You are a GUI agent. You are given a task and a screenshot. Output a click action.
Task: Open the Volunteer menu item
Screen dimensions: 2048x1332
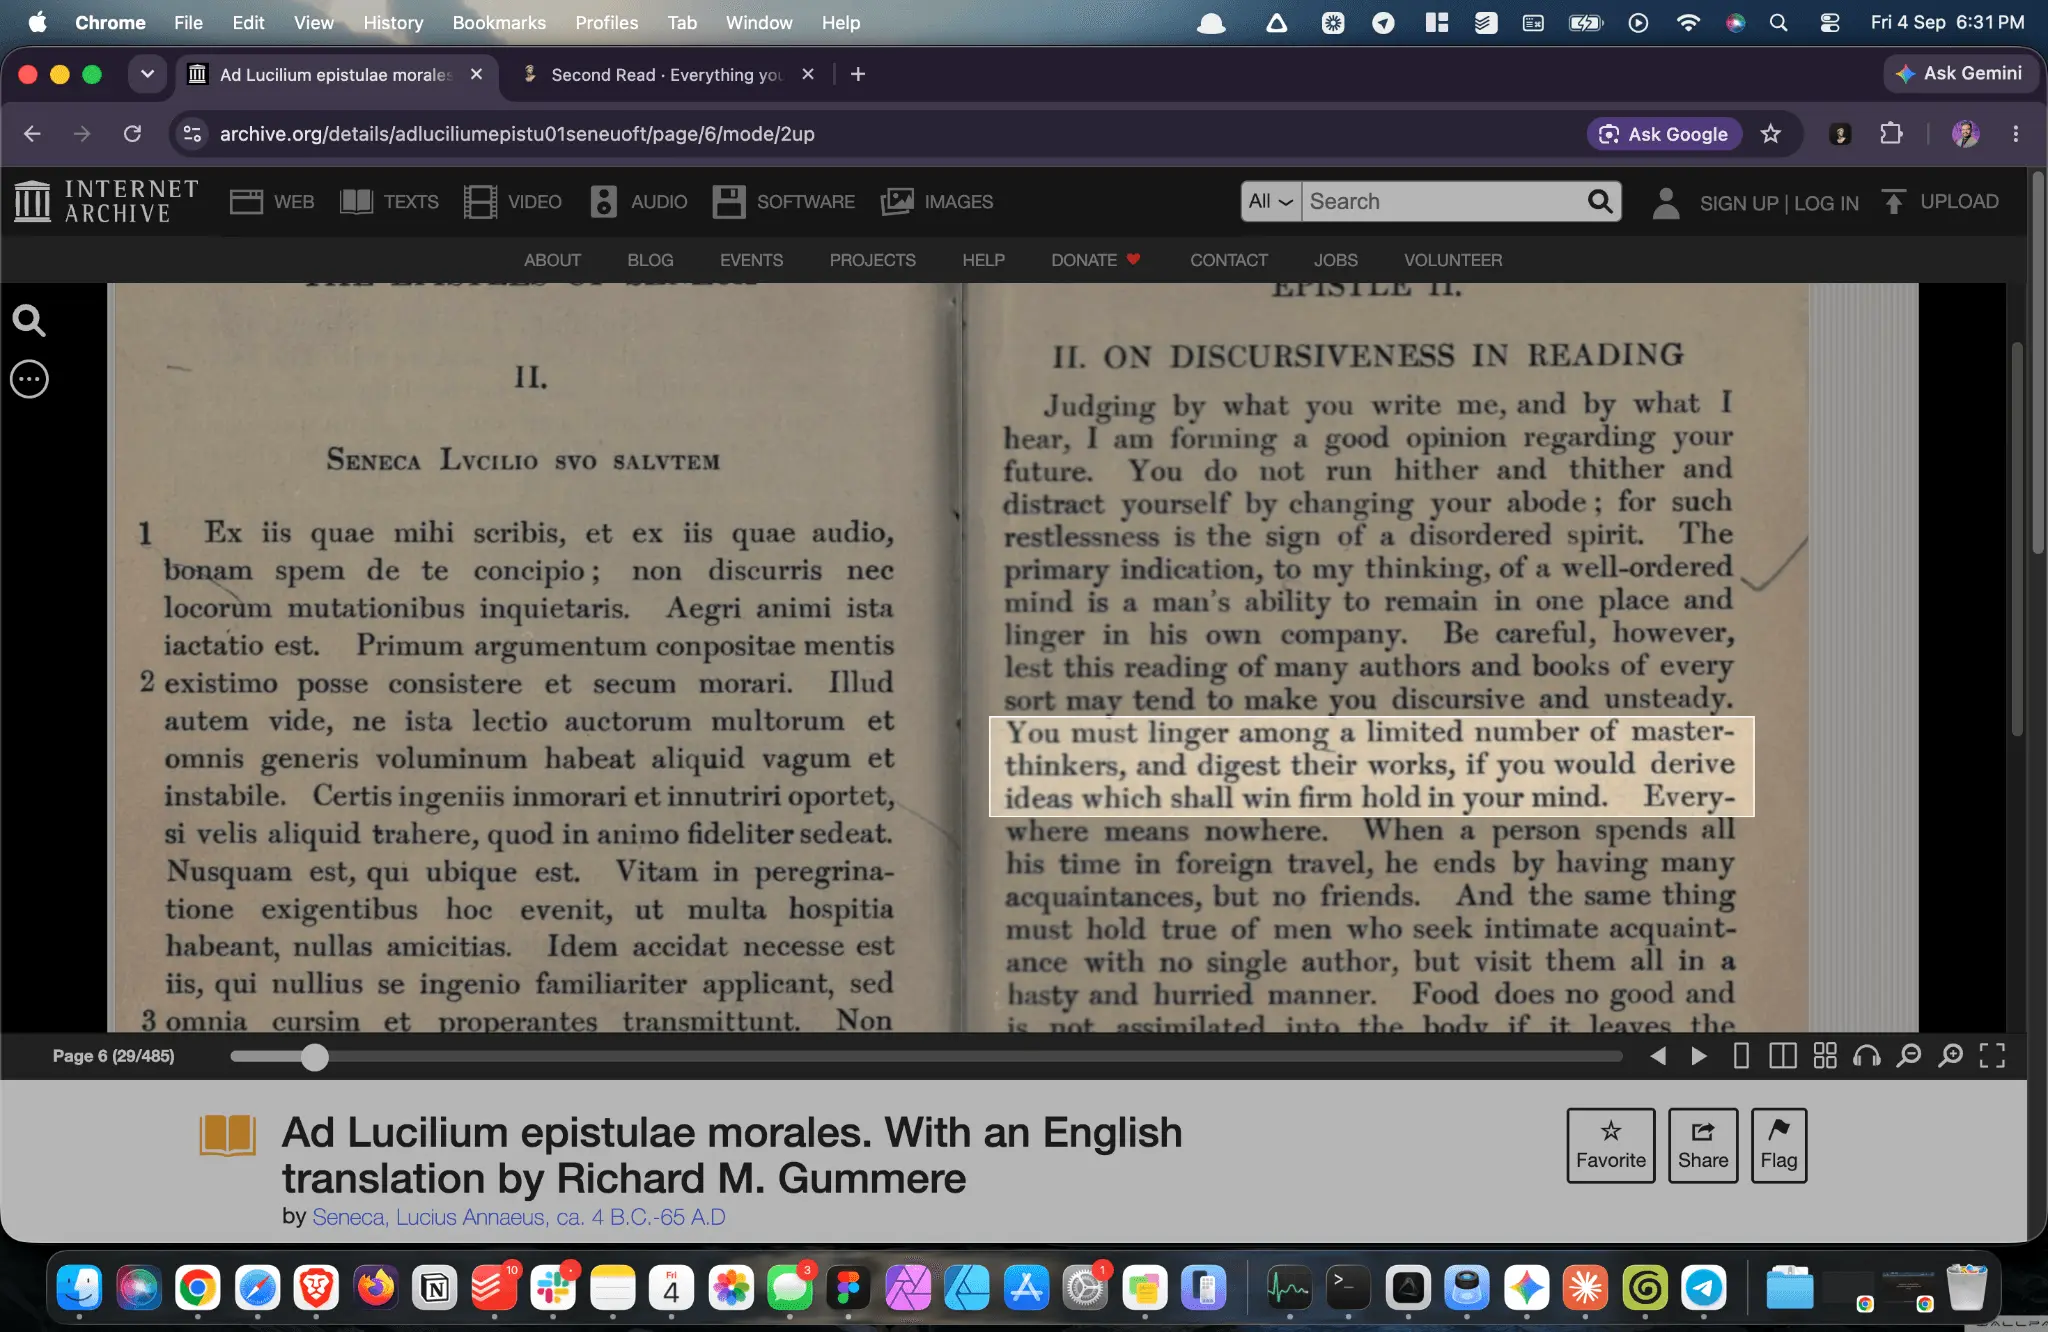coord(1453,260)
